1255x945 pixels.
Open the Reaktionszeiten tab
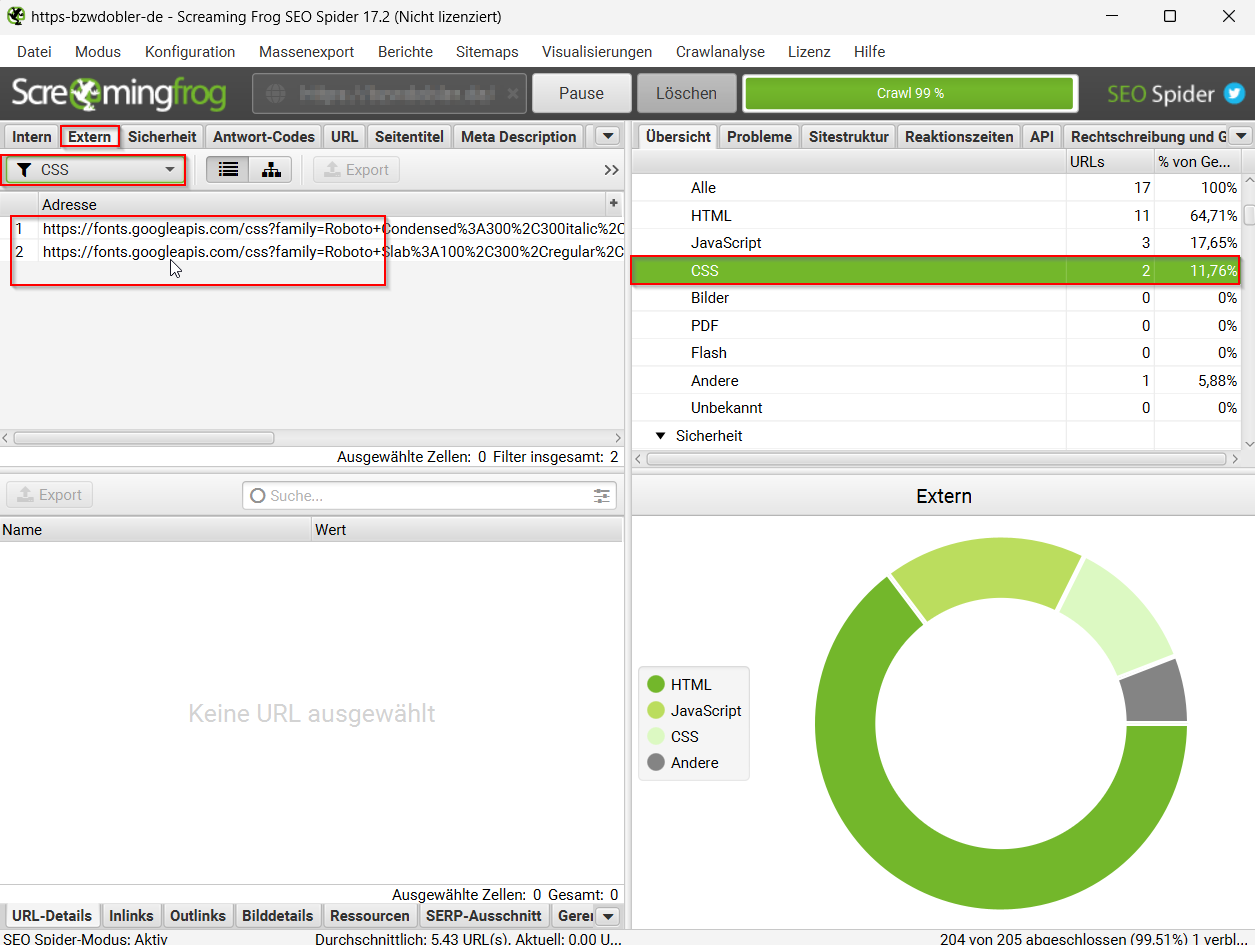pyautogui.click(x=959, y=137)
